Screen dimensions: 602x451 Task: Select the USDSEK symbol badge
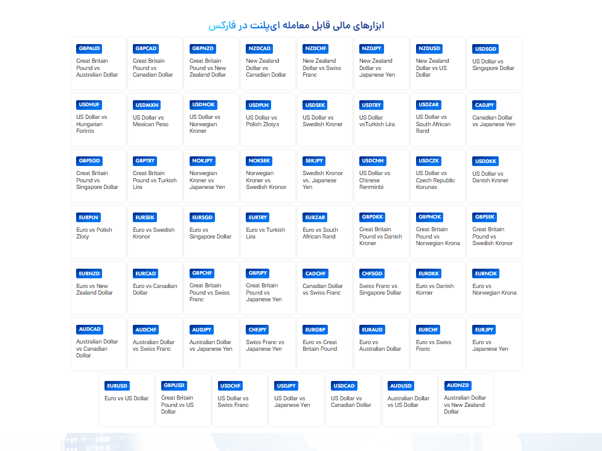click(315, 105)
